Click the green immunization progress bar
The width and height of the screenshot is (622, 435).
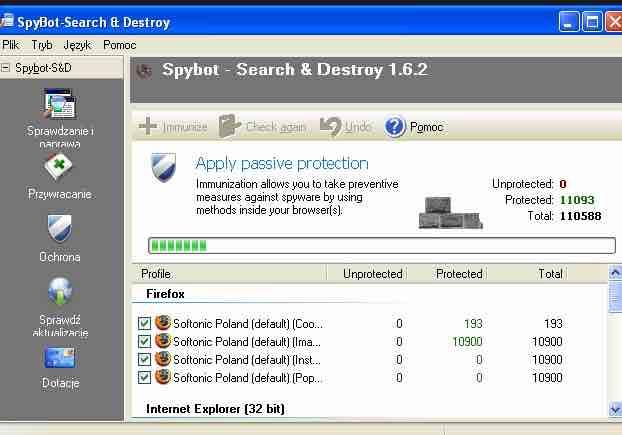(382, 245)
